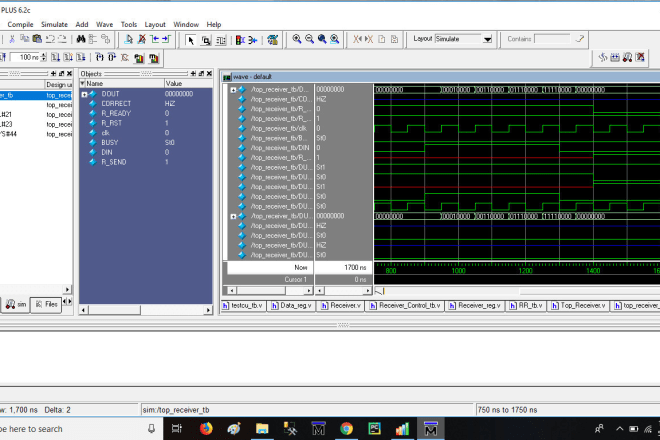Choose the Select Mode arrow pointer tool
The width and height of the screenshot is (660, 440).
191,40
